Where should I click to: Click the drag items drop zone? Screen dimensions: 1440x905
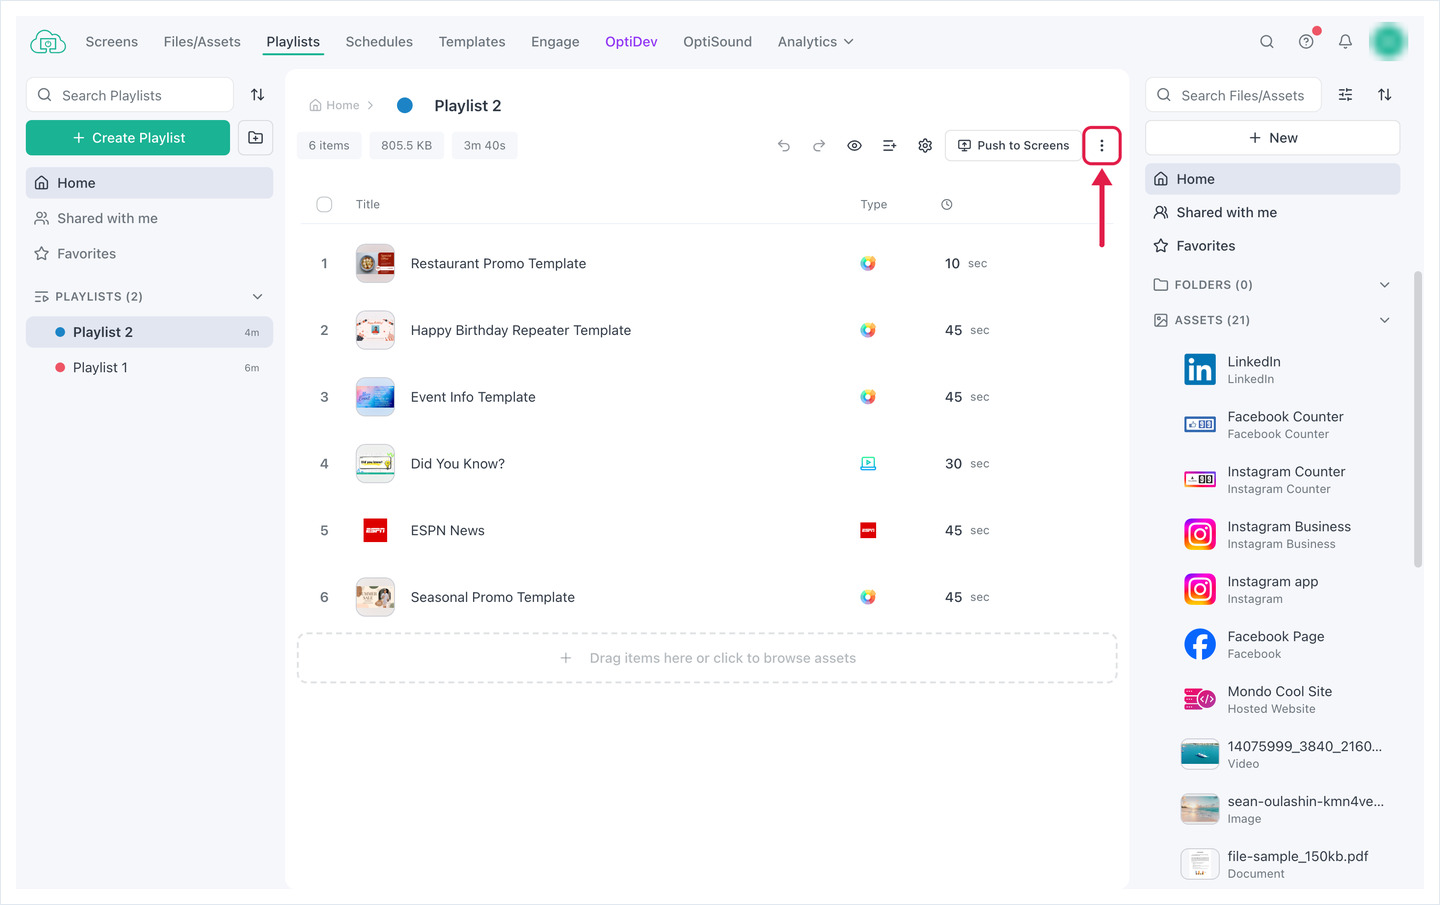coord(707,658)
